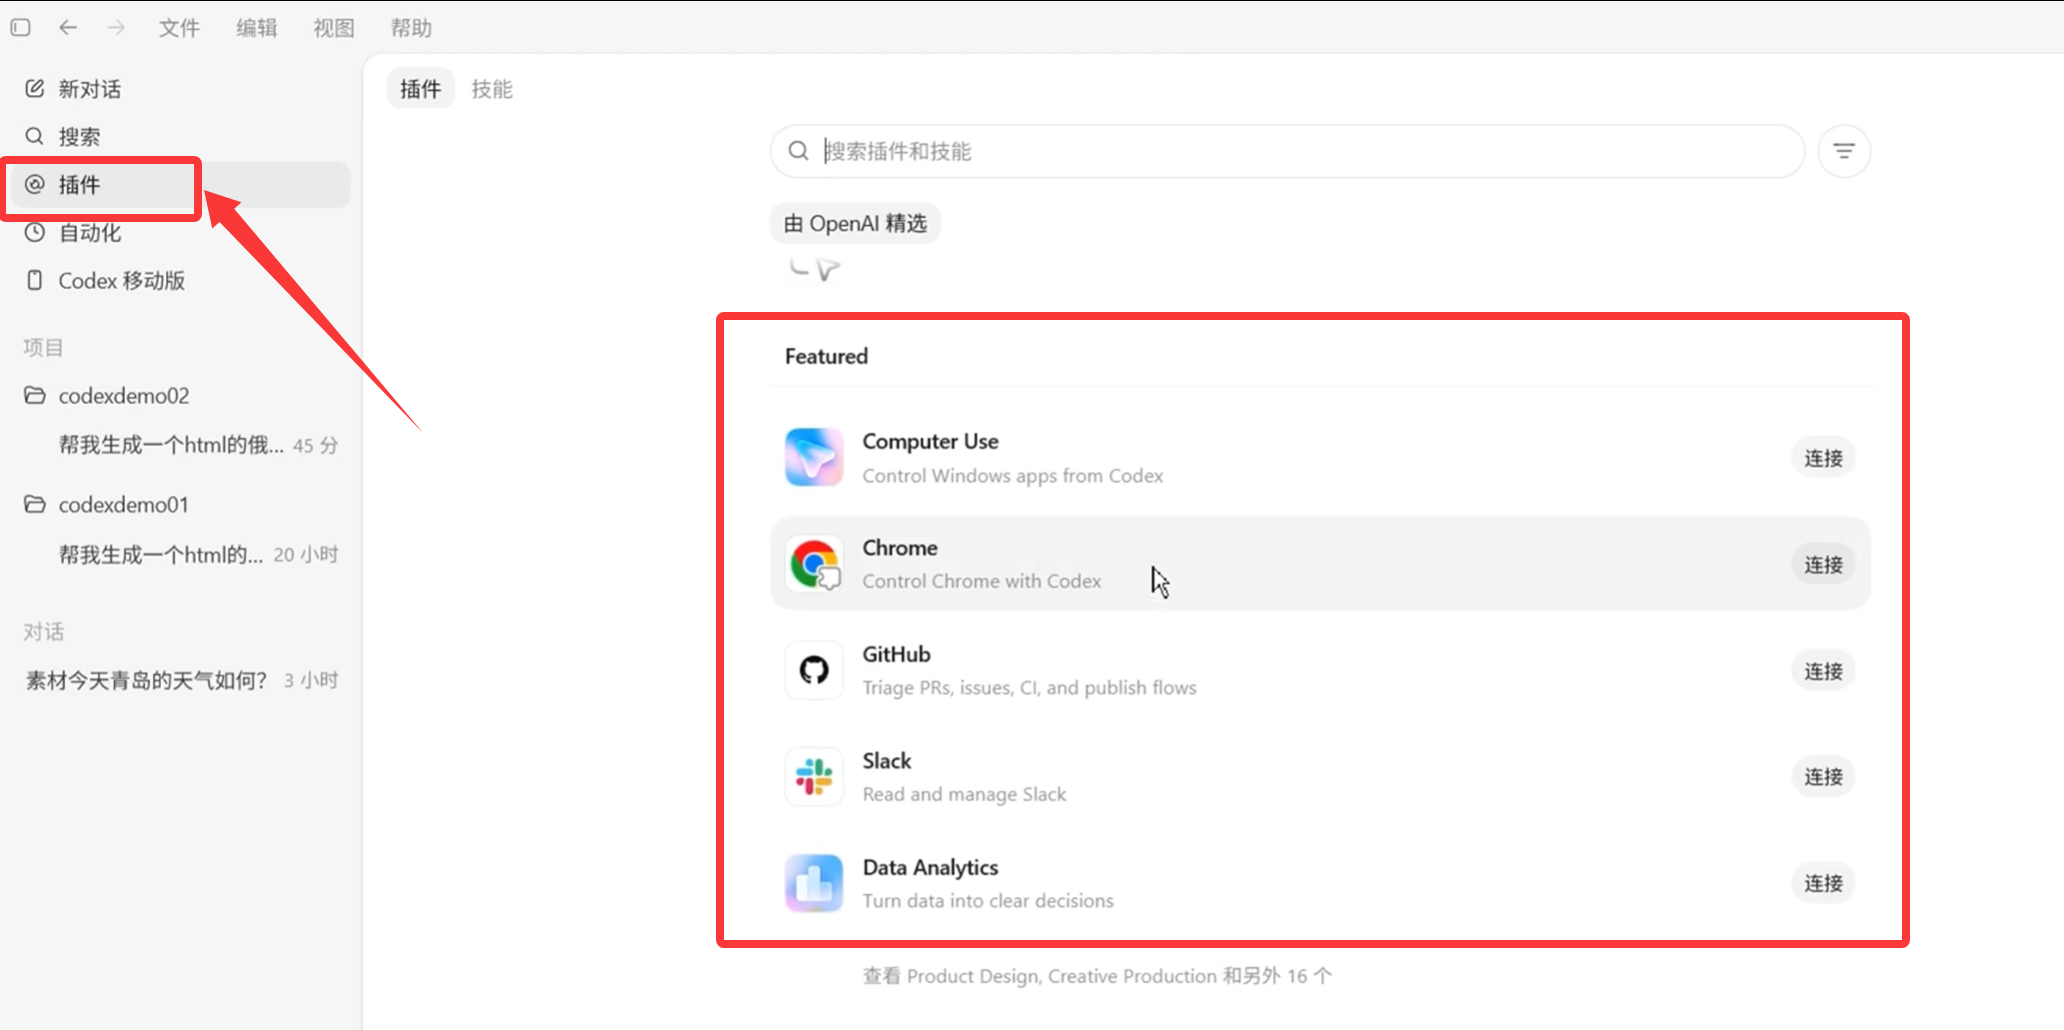The image size is (2064, 1030).
Task: Open the 帮助 menu
Action: (411, 28)
